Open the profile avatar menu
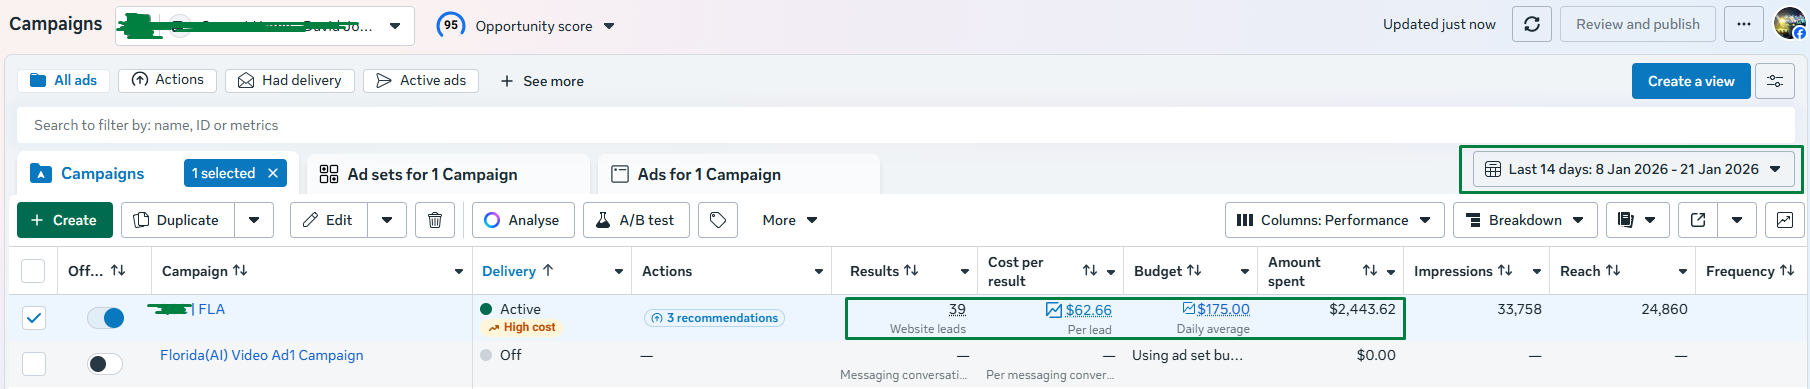Viewport: 1810px width, 389px height. [1789, 23]
